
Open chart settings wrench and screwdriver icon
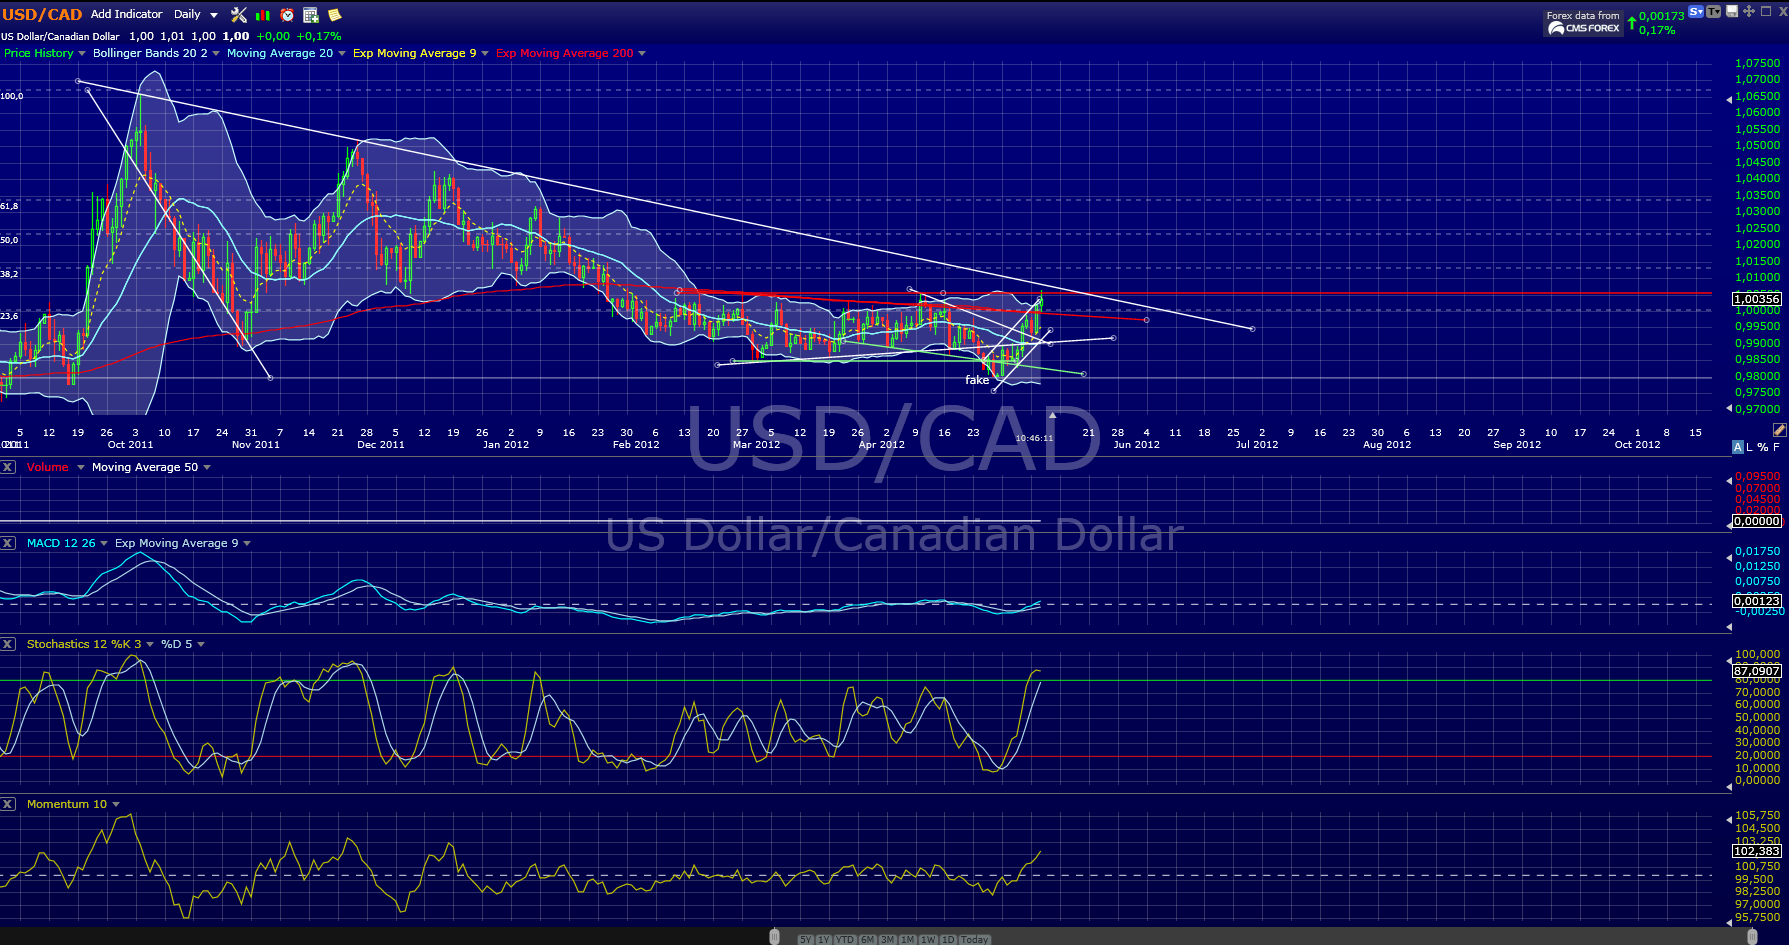[x=238, y=15]
